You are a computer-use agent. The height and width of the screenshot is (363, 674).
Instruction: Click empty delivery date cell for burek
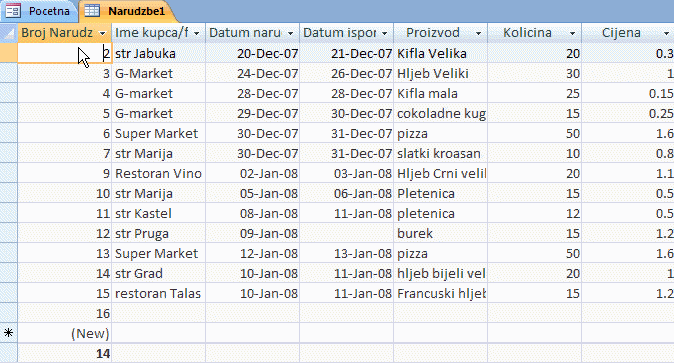click(346, 233)
